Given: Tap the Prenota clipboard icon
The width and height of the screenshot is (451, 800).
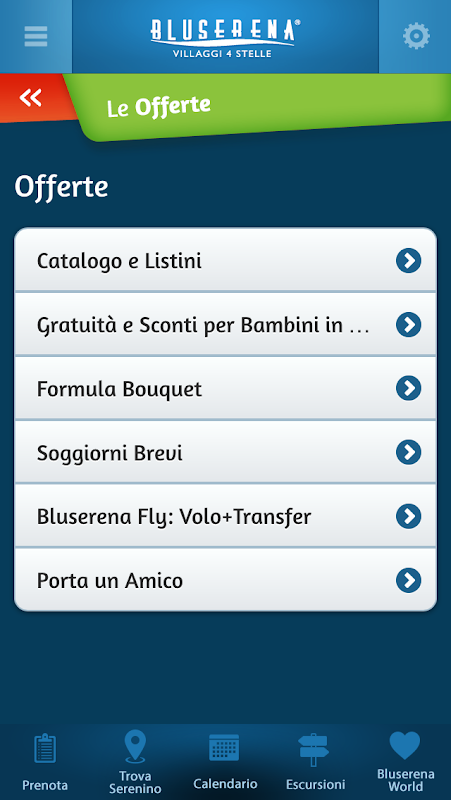Looking at the screenshot, I should (x=45, y=748).
